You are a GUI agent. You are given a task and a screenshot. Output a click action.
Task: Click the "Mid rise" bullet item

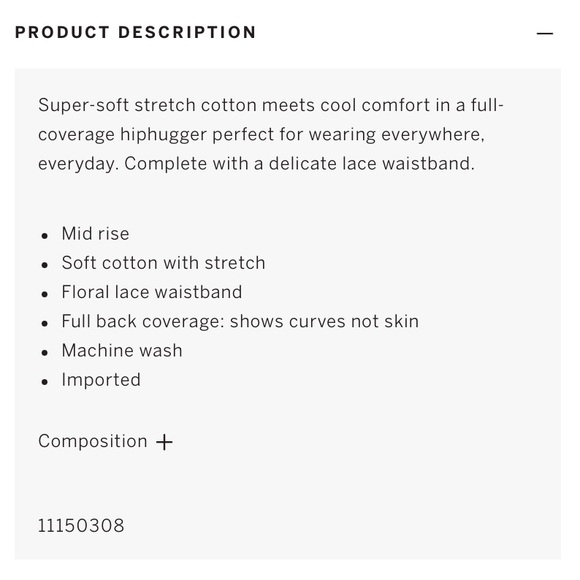point(95,233)
